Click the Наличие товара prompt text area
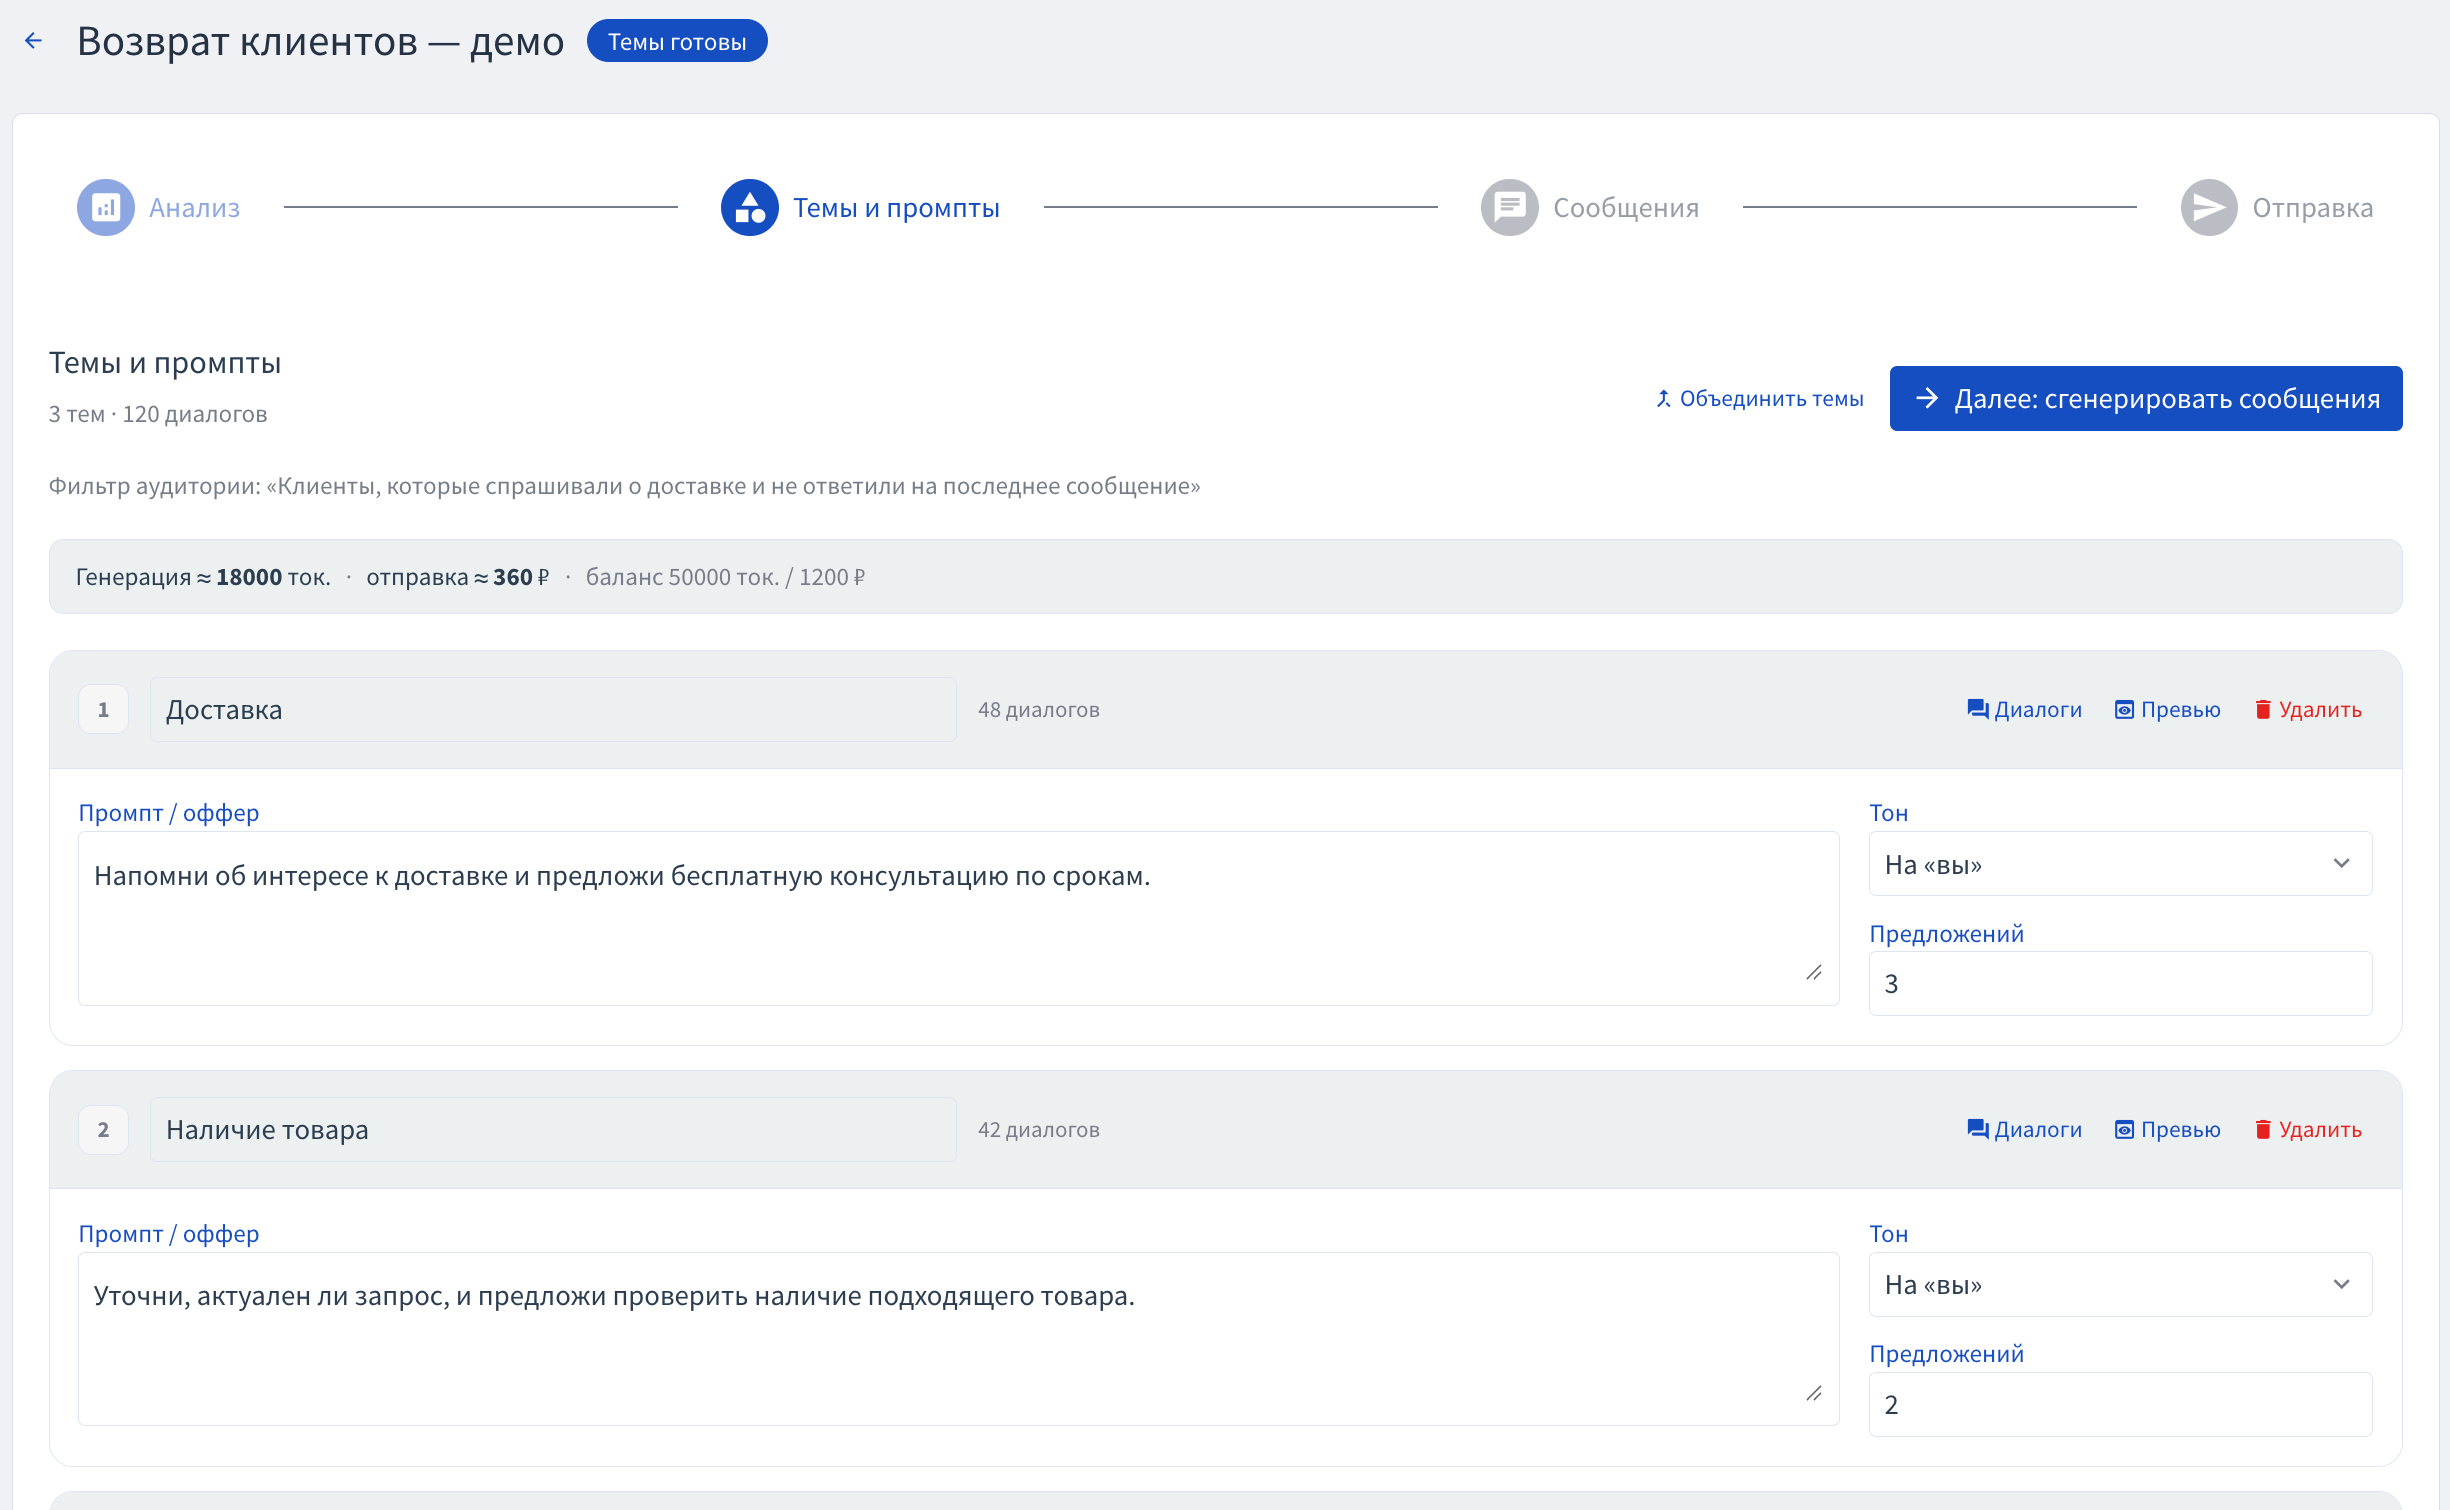The image size is (2450, 1510). click(x=958, y=1338)
